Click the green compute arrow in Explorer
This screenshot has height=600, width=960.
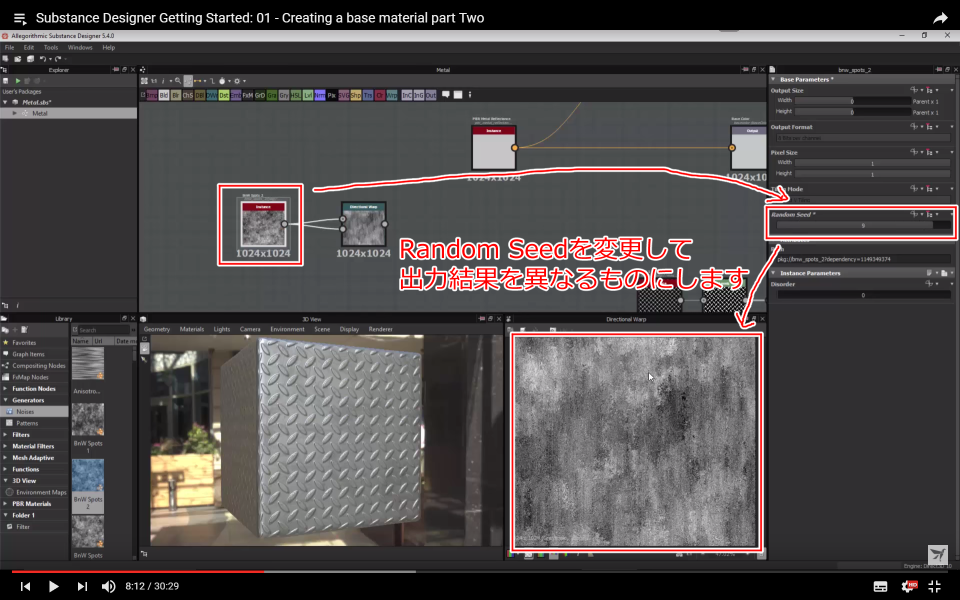pyautogui.click(x=18, y=81)
